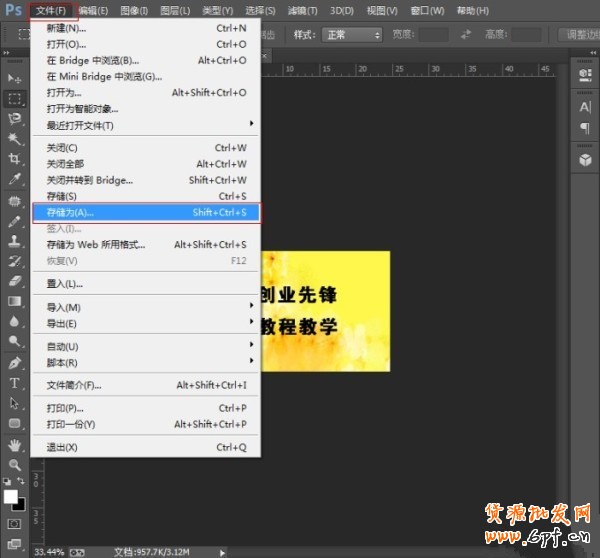
Task: Select the Zoom magnifier tool
Action: coord(15,465)
